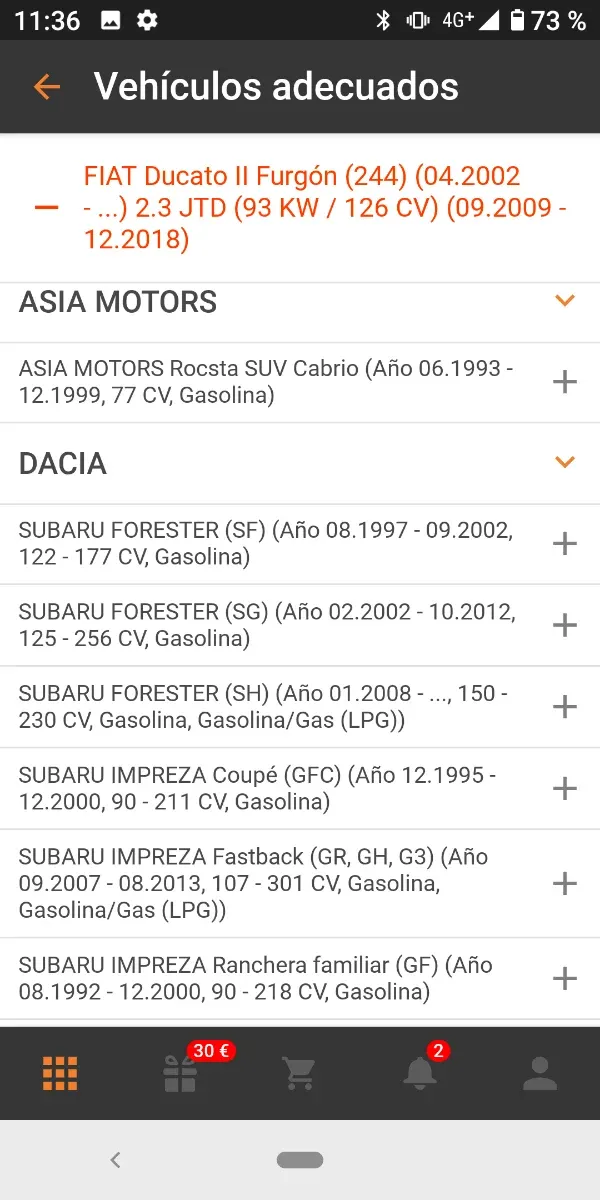Expand ASIA MOTORS Rocsta SUV Cabrio

[x=565, y=382]
